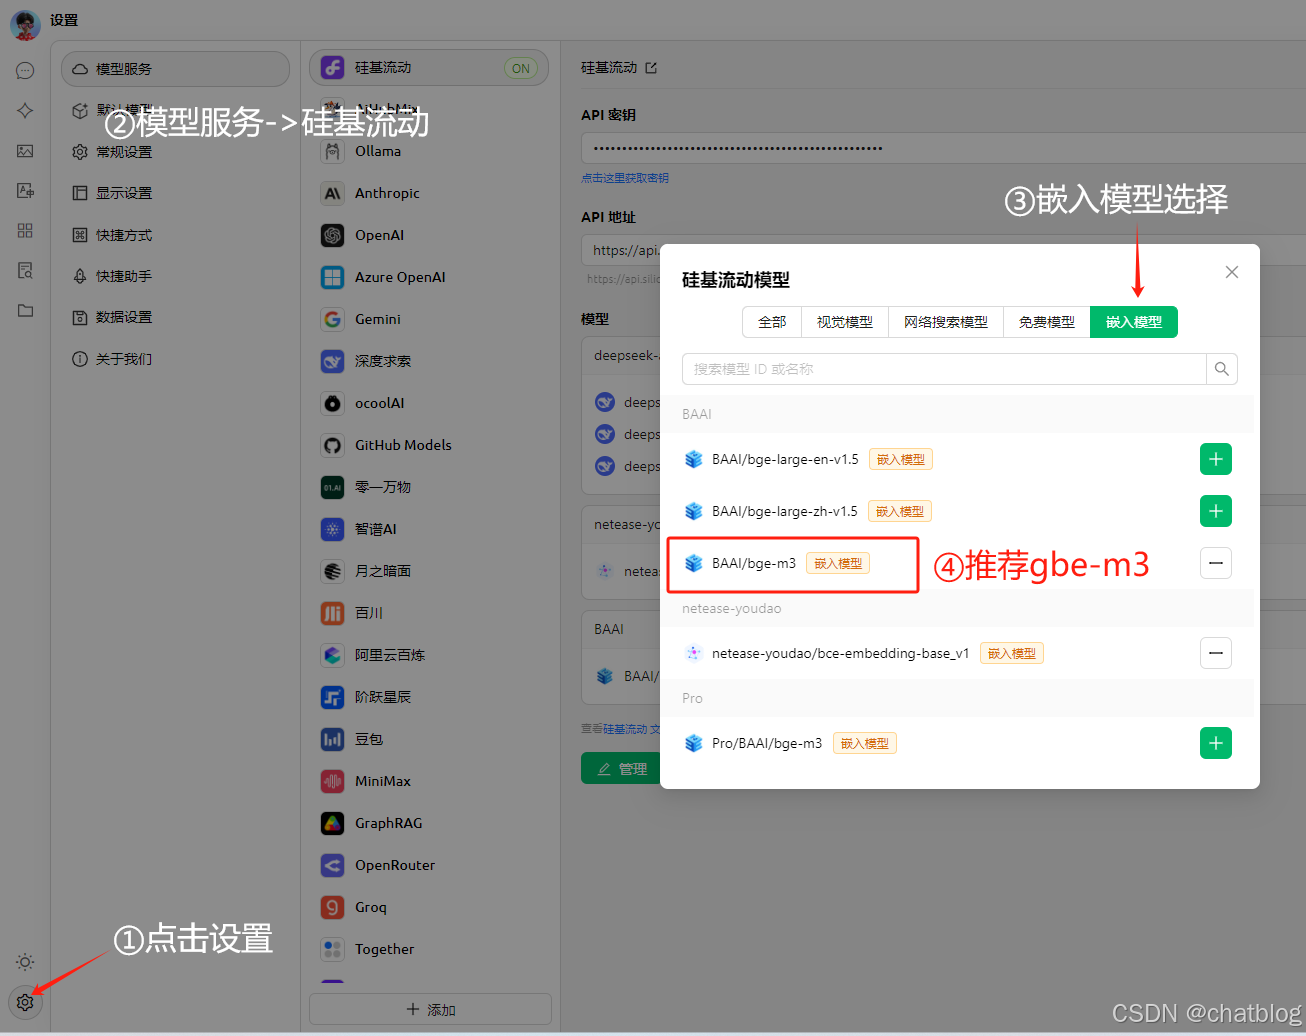Viewport: 1306px width, 1036px height.
Task: Switch to the 免费模型 tab
Action: pyautogui.click(x=1047, y=322)
